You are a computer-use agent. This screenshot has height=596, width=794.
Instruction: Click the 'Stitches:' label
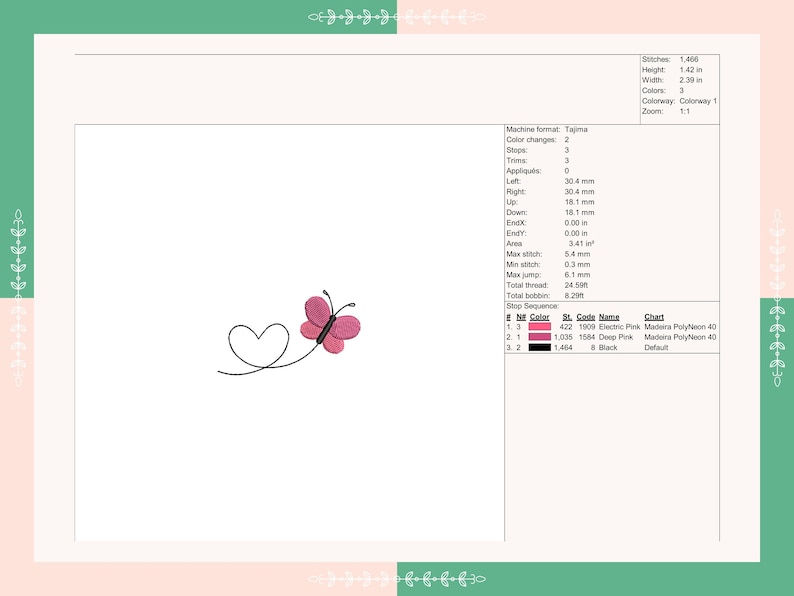coord(656,59)
